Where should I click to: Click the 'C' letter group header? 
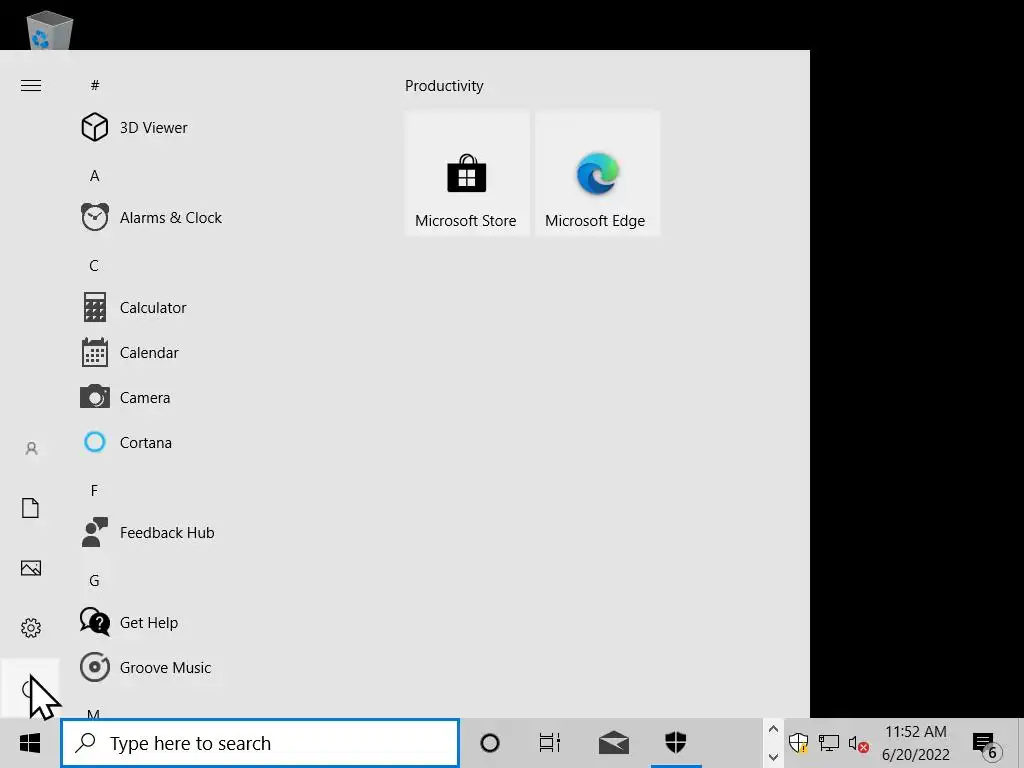(x=94, y=266)
